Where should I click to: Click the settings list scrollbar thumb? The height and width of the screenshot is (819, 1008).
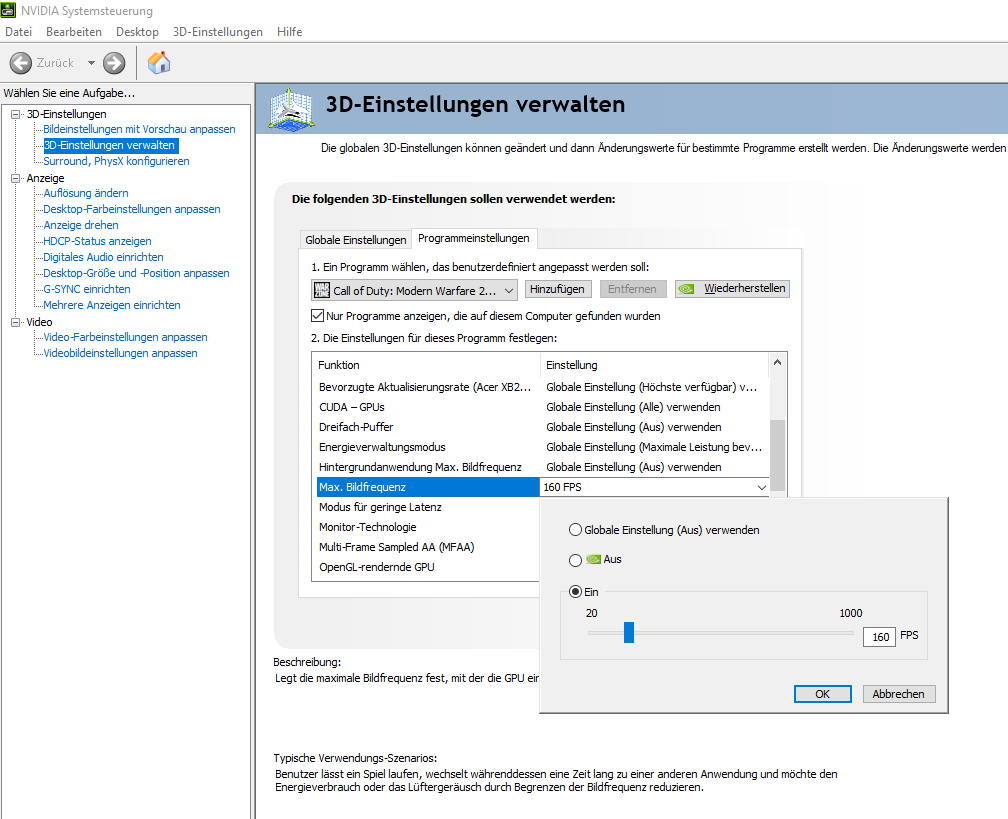pos(777,455)
